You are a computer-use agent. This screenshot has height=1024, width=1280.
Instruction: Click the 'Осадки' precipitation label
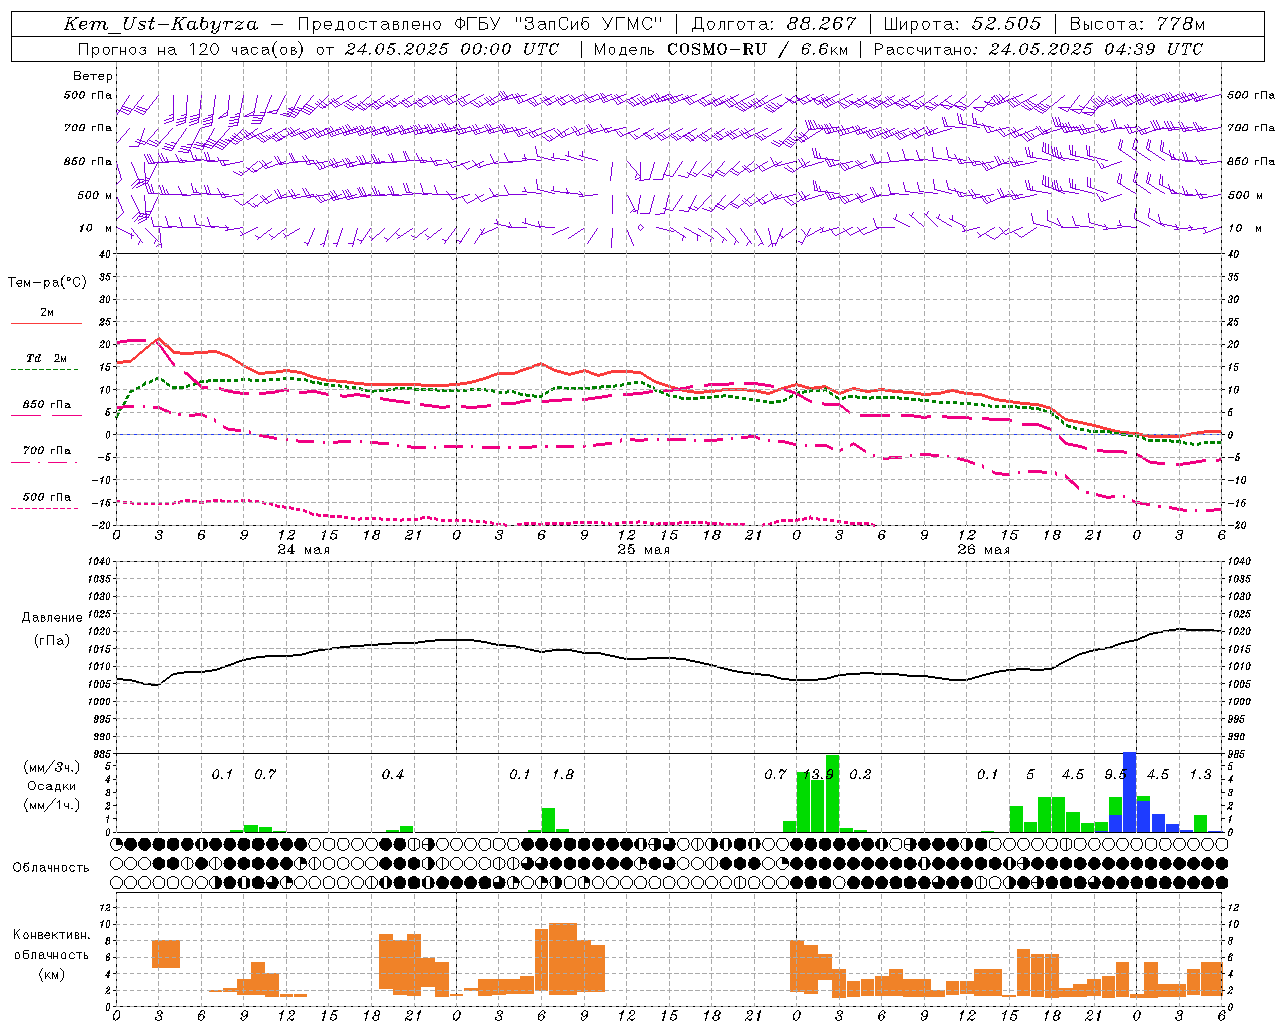[x=52, y=786]
